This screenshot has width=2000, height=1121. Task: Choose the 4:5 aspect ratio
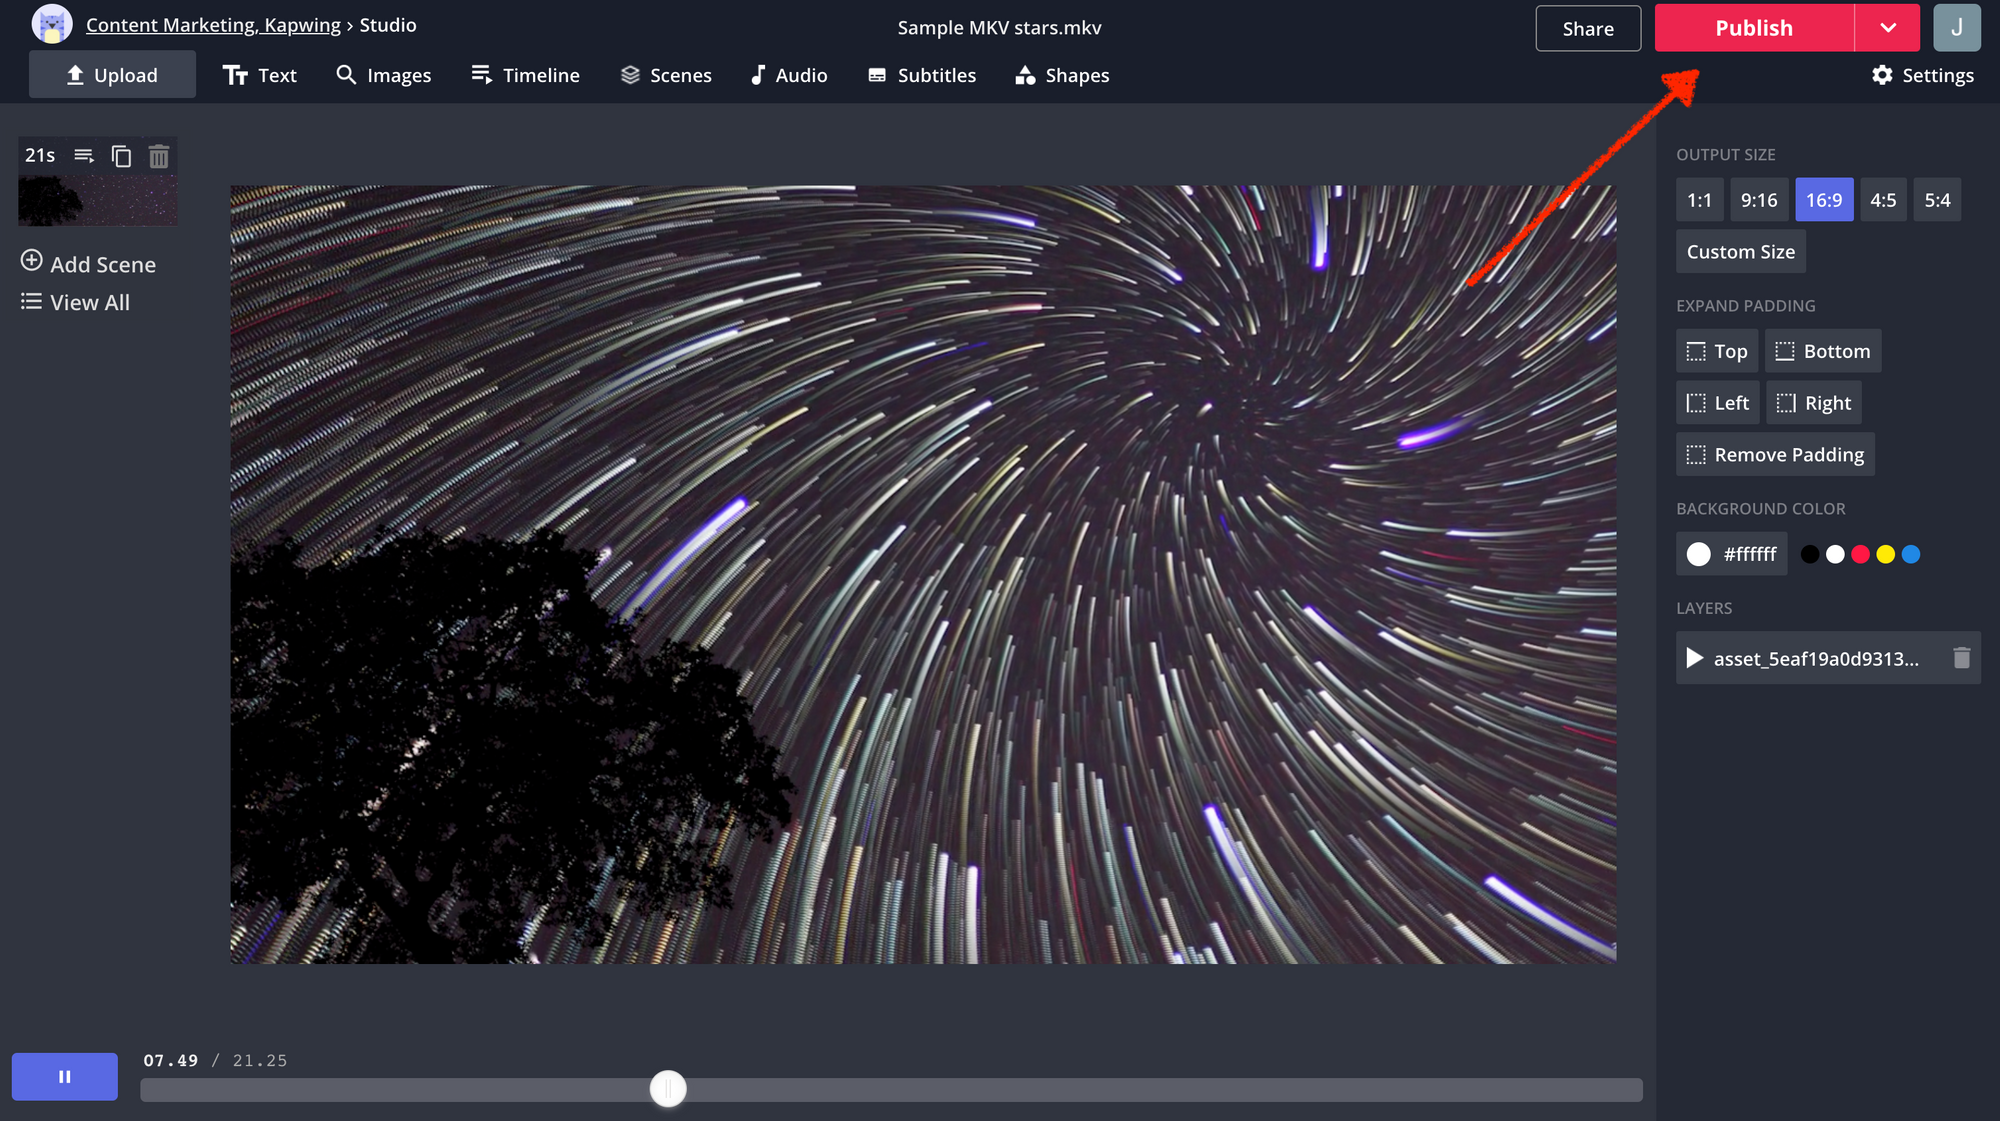point(1882,200)
